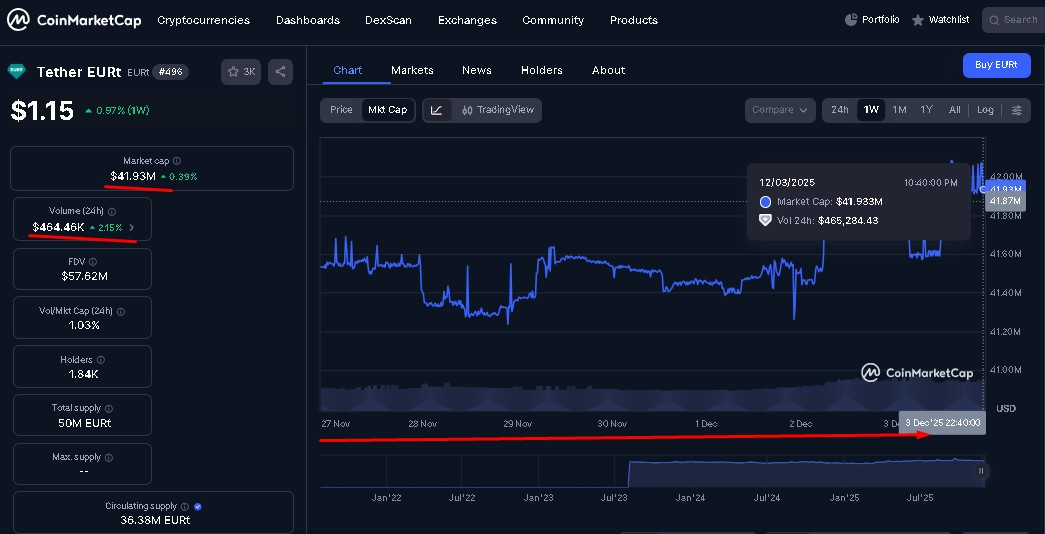
Task: Select the 1M time range
Action: click(x=899, y=110)
